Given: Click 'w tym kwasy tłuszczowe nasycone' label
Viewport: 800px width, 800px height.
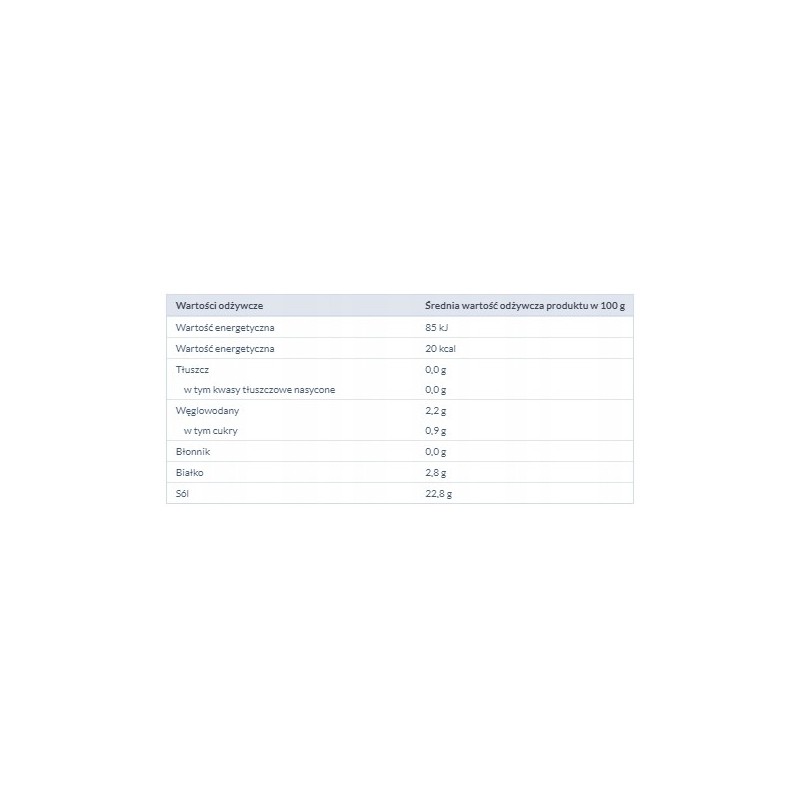Looking at the screenshot, I should click(x=259, y=390).
